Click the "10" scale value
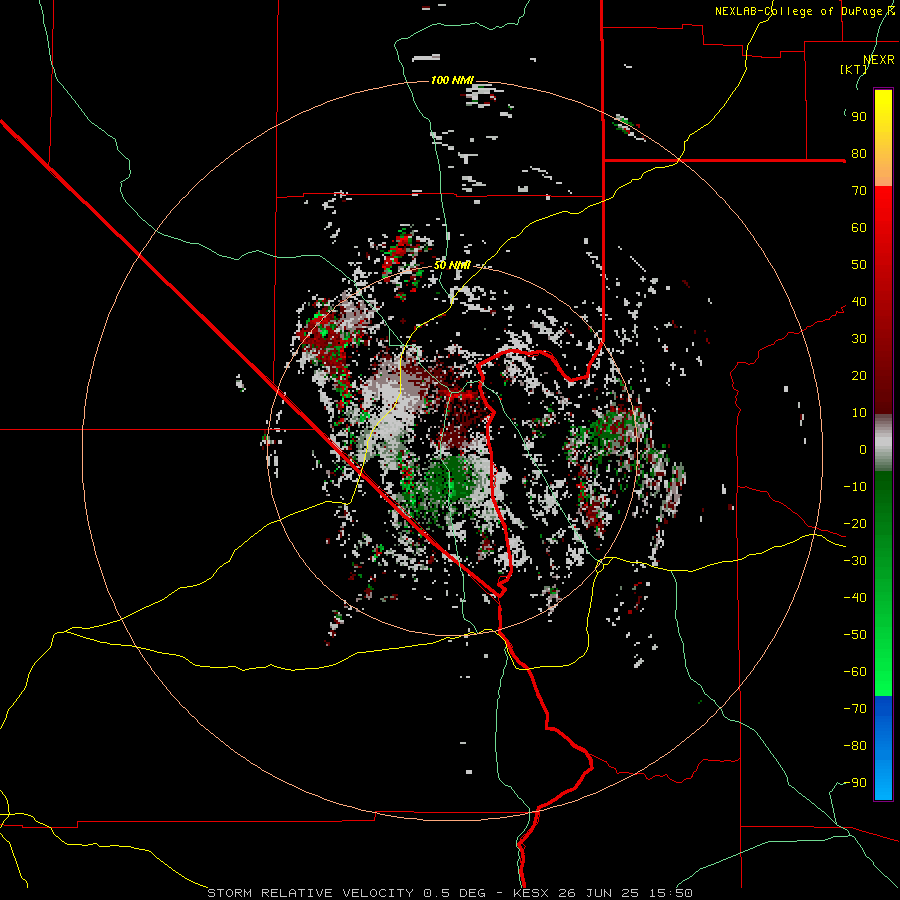Image resolution: width=900 pixels, height=900 pixels. click(859, 413)
